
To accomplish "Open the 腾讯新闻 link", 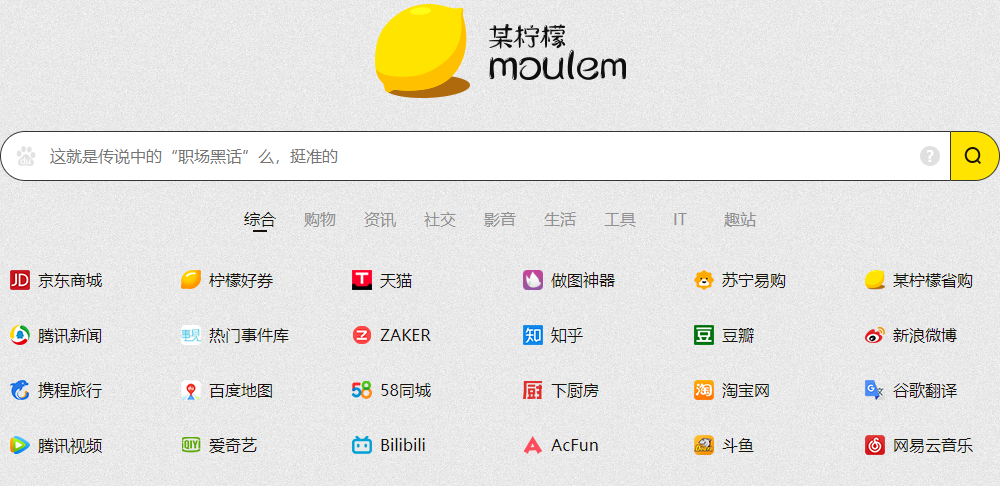I will click(70, 335).
